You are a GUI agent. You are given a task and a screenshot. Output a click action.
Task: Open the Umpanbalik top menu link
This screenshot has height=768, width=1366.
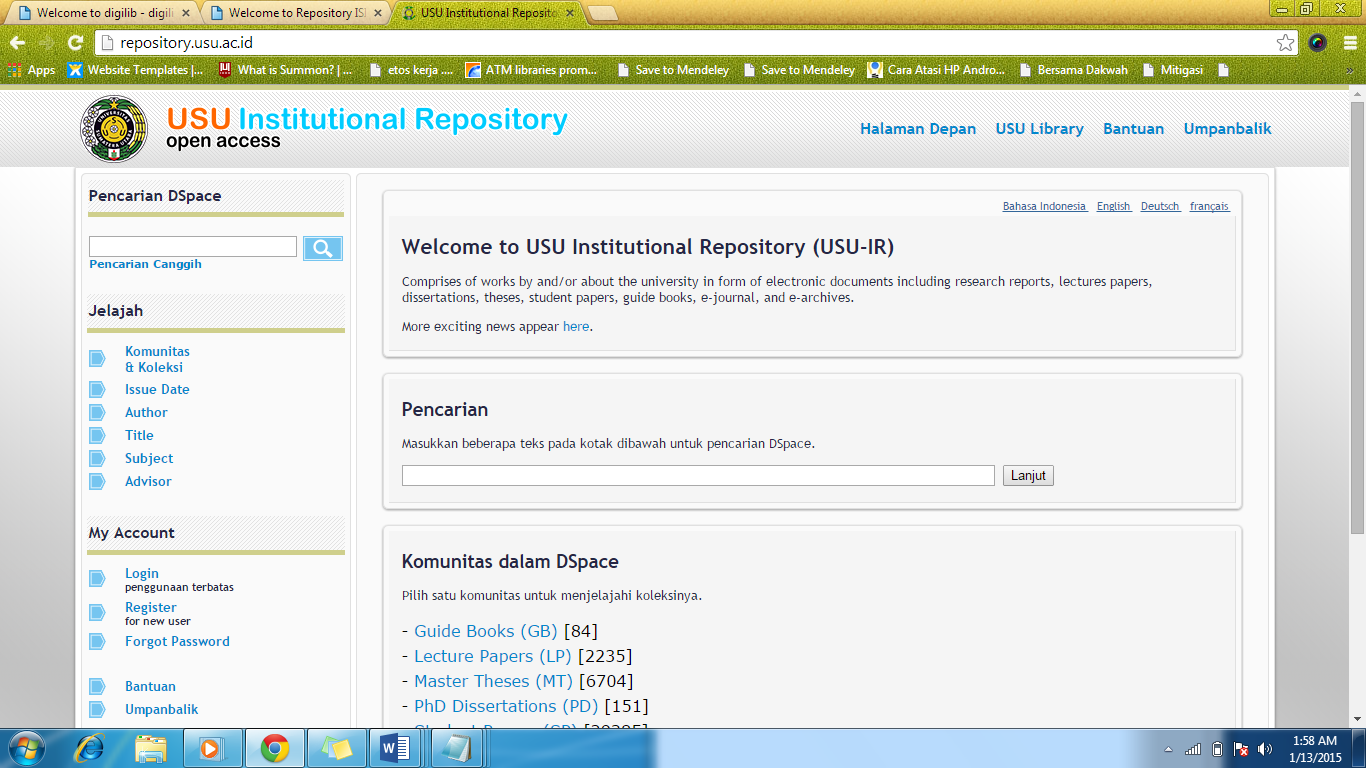[1228, 129]
